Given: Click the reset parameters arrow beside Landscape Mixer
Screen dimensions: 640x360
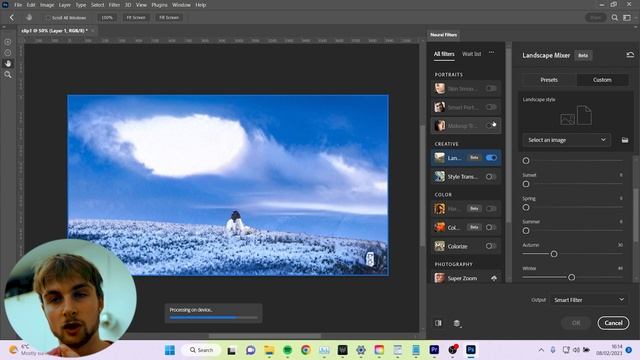Looking at the screenshot, I should point(630,55).
